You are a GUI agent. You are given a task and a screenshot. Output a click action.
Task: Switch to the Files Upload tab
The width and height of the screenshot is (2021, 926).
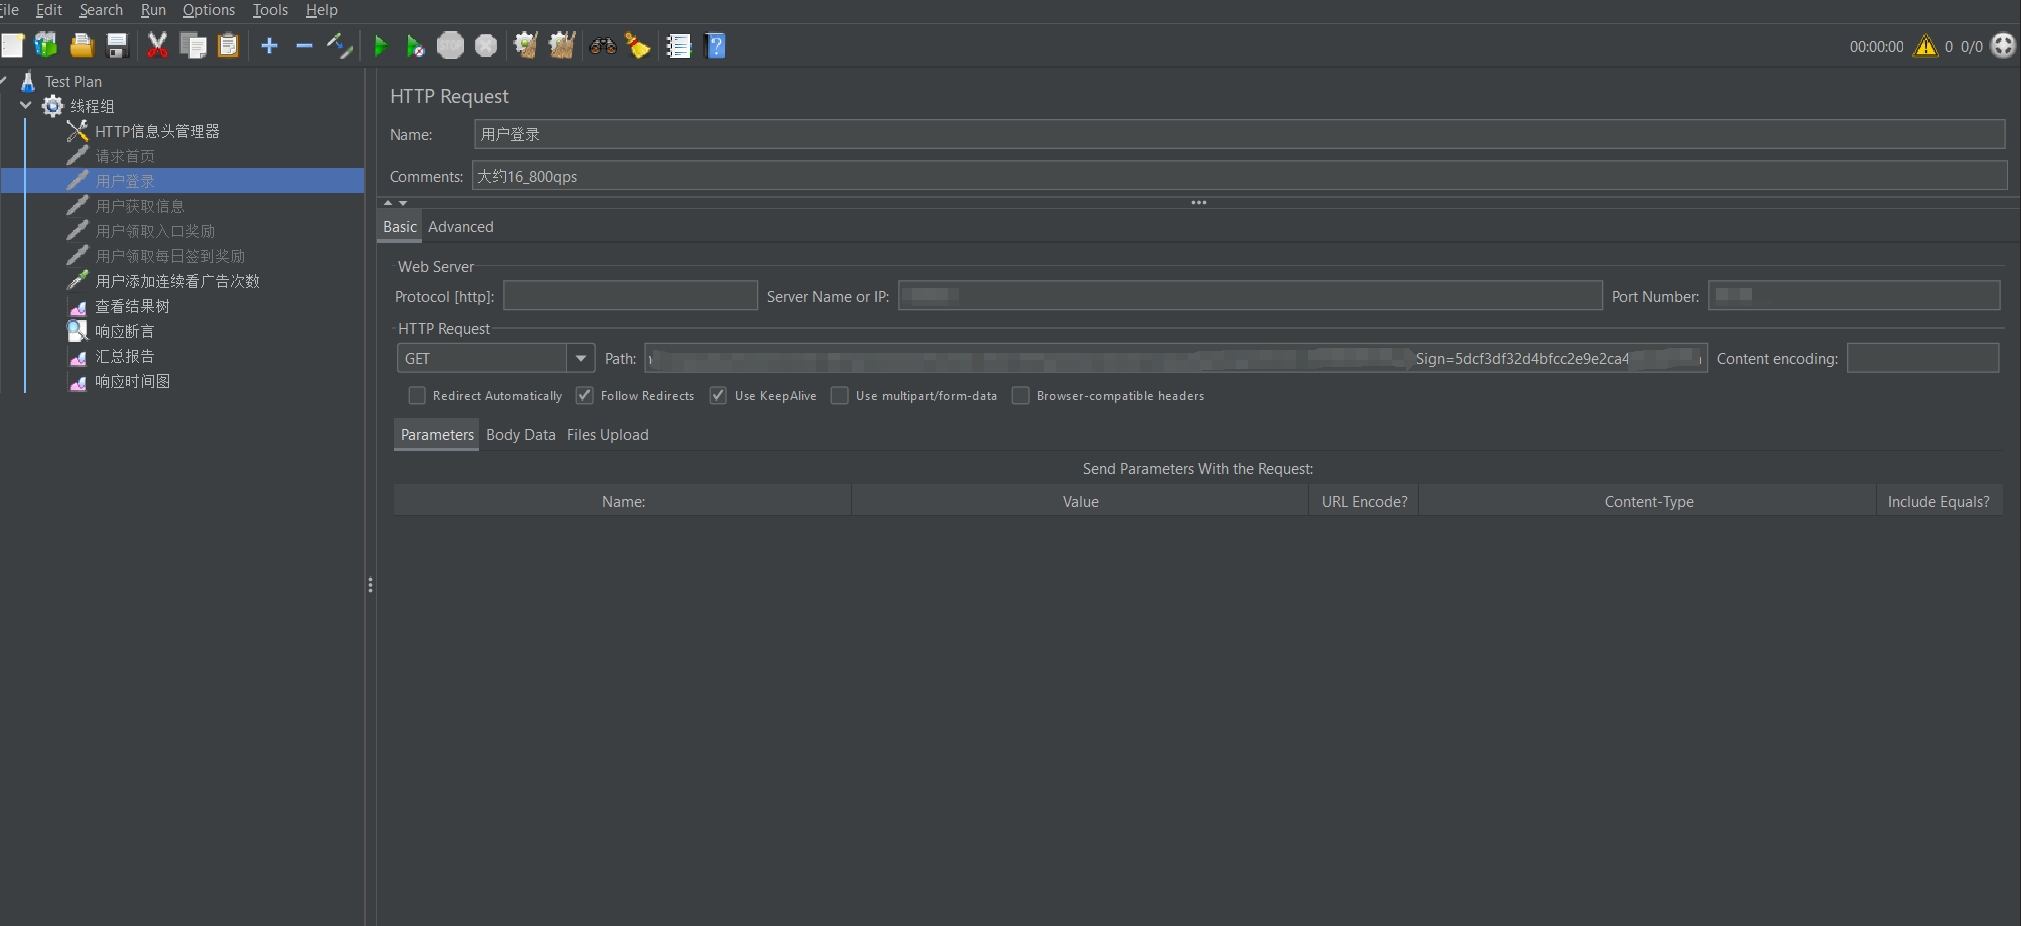point(608,435)
